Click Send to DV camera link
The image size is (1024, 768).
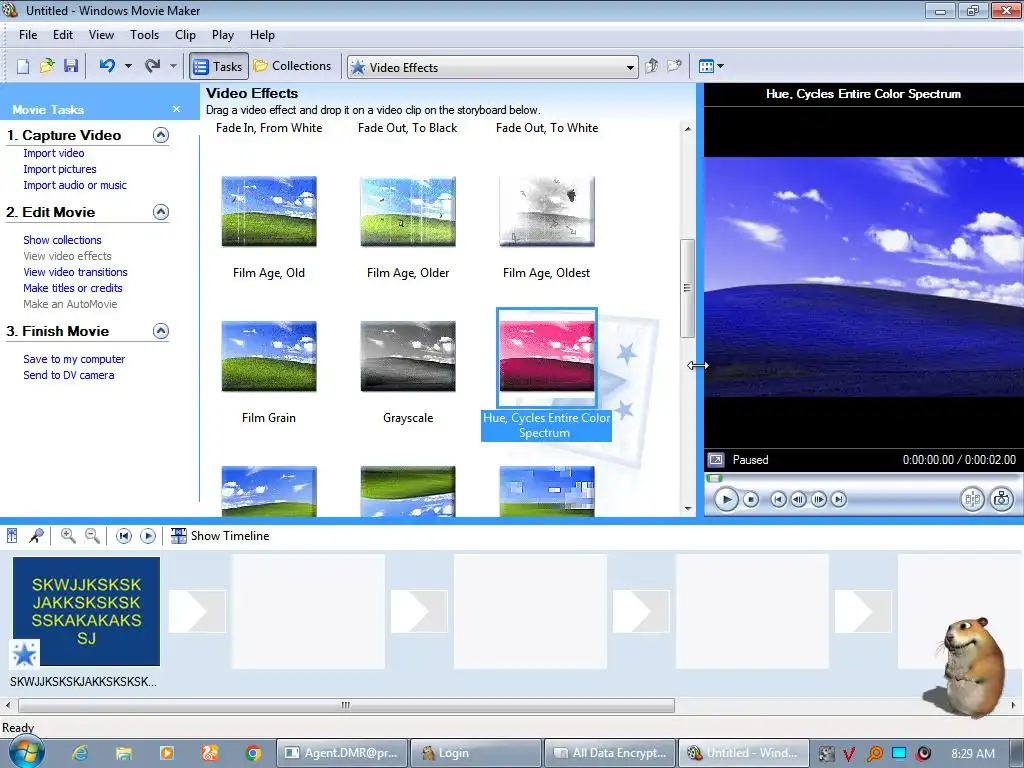coord(69,375)
